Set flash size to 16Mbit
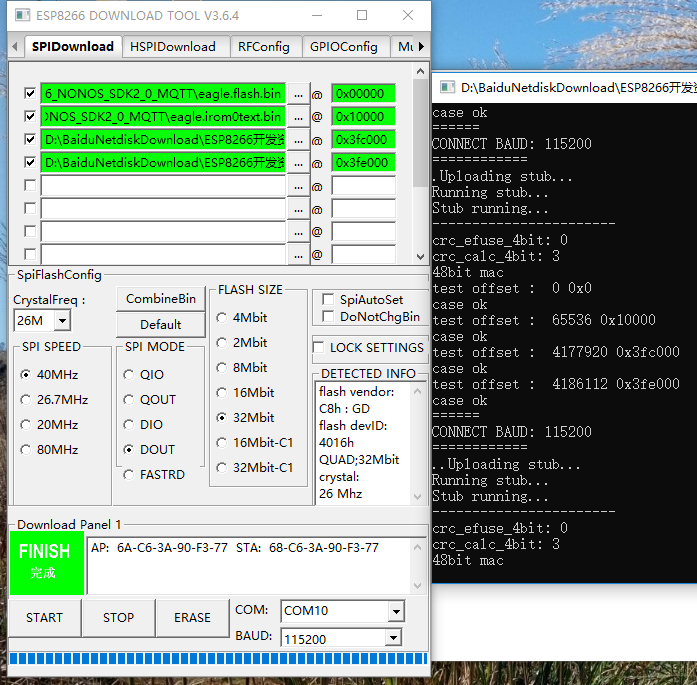 coord(221,393)
